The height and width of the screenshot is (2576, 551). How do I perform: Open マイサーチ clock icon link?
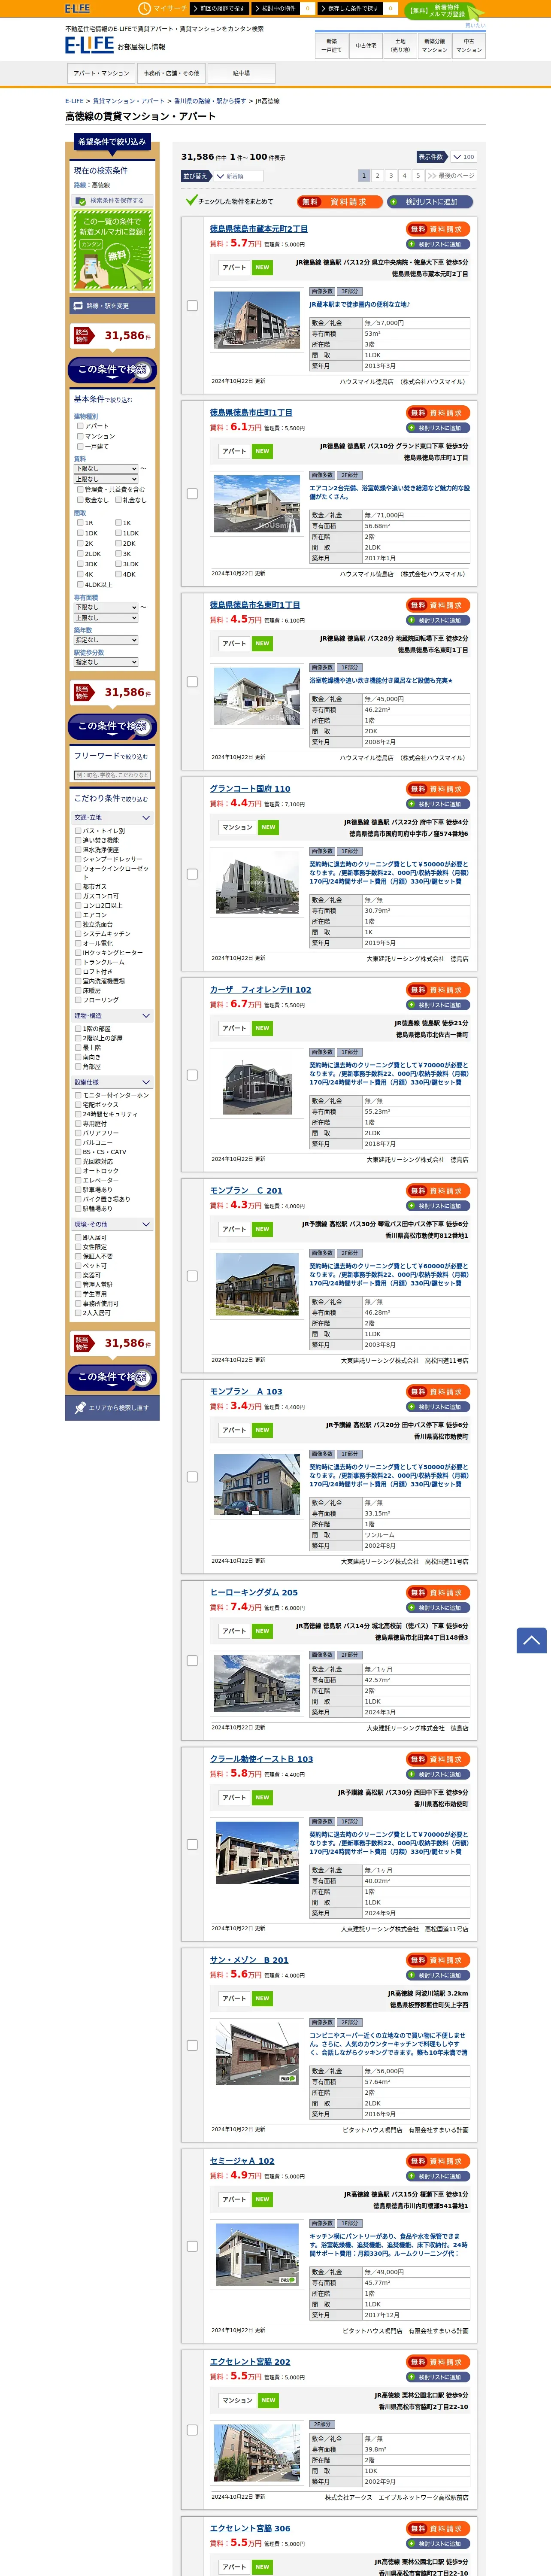click(x=162, y=8)
